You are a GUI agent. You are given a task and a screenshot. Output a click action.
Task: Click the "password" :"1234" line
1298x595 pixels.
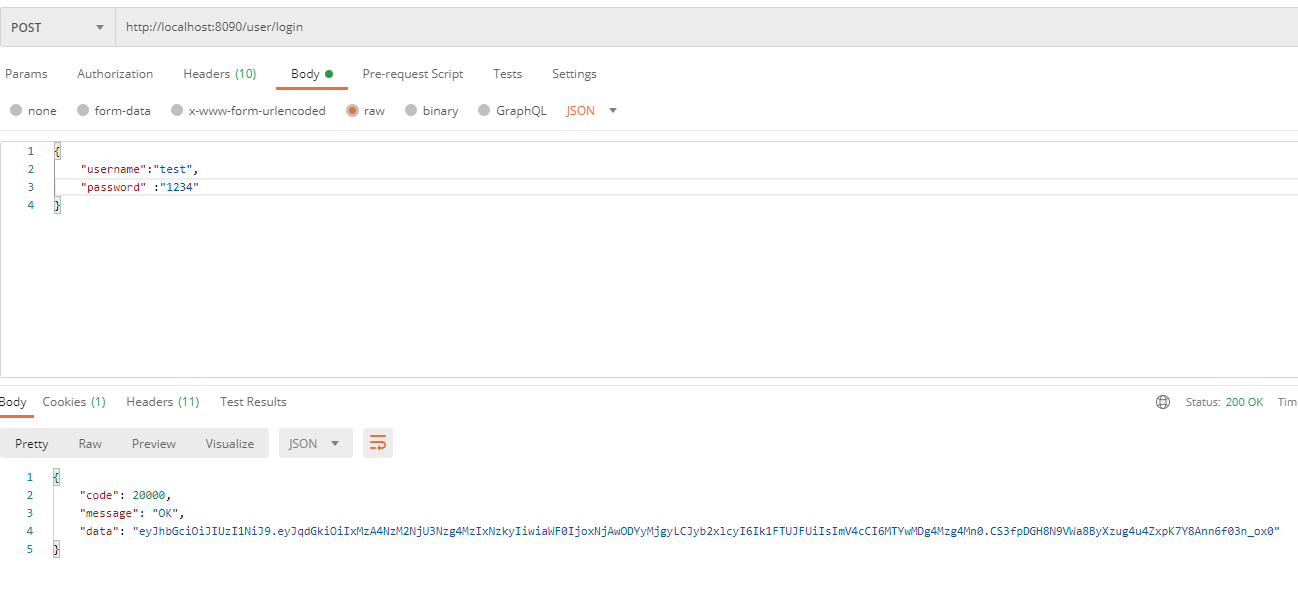pos(140,187)
